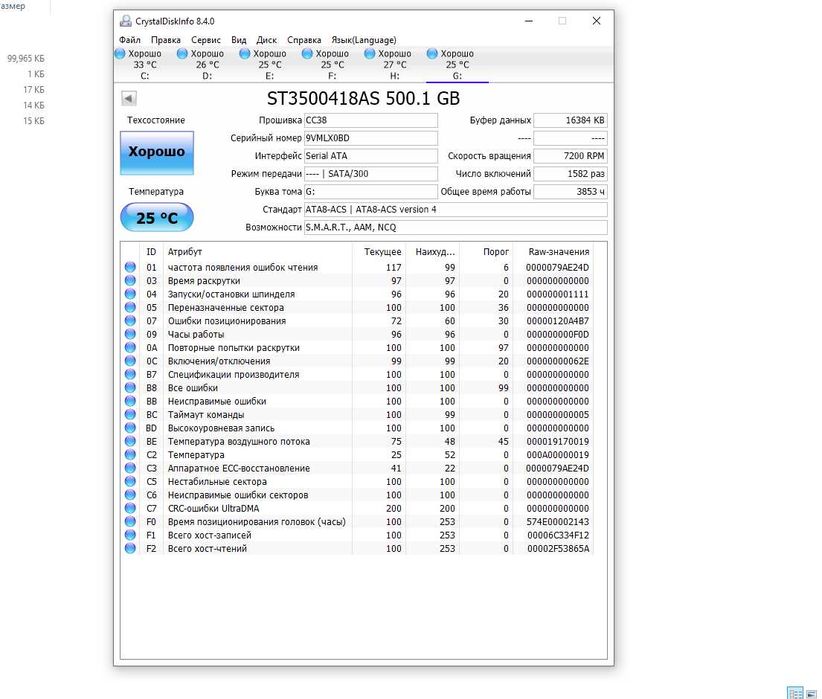Select row Таймаут команды
This screenshot has height=699, width=822.
point(357,414)
